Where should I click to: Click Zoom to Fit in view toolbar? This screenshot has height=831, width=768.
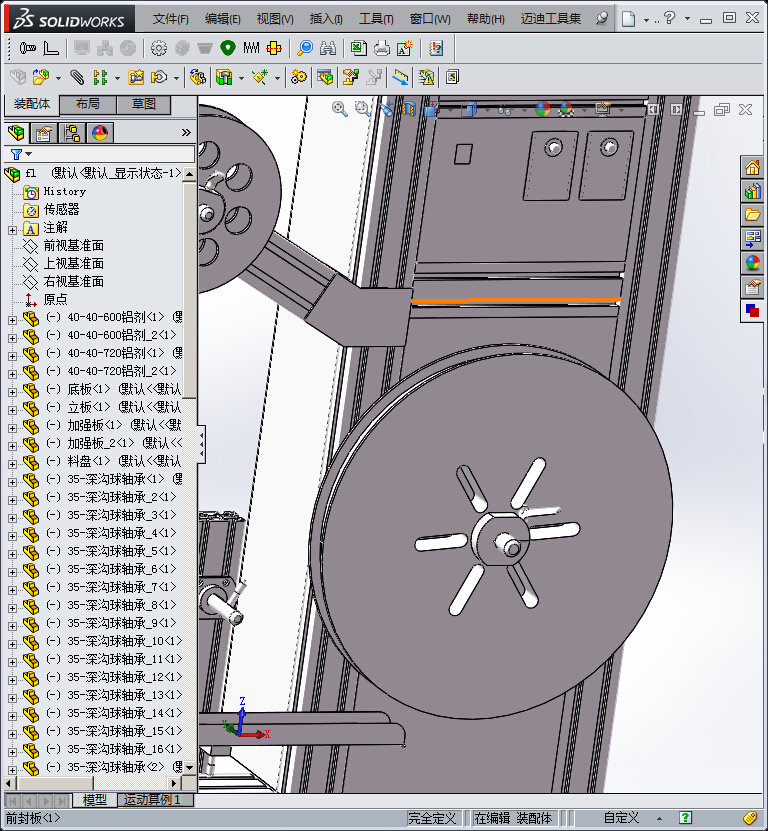coord(340,109)
